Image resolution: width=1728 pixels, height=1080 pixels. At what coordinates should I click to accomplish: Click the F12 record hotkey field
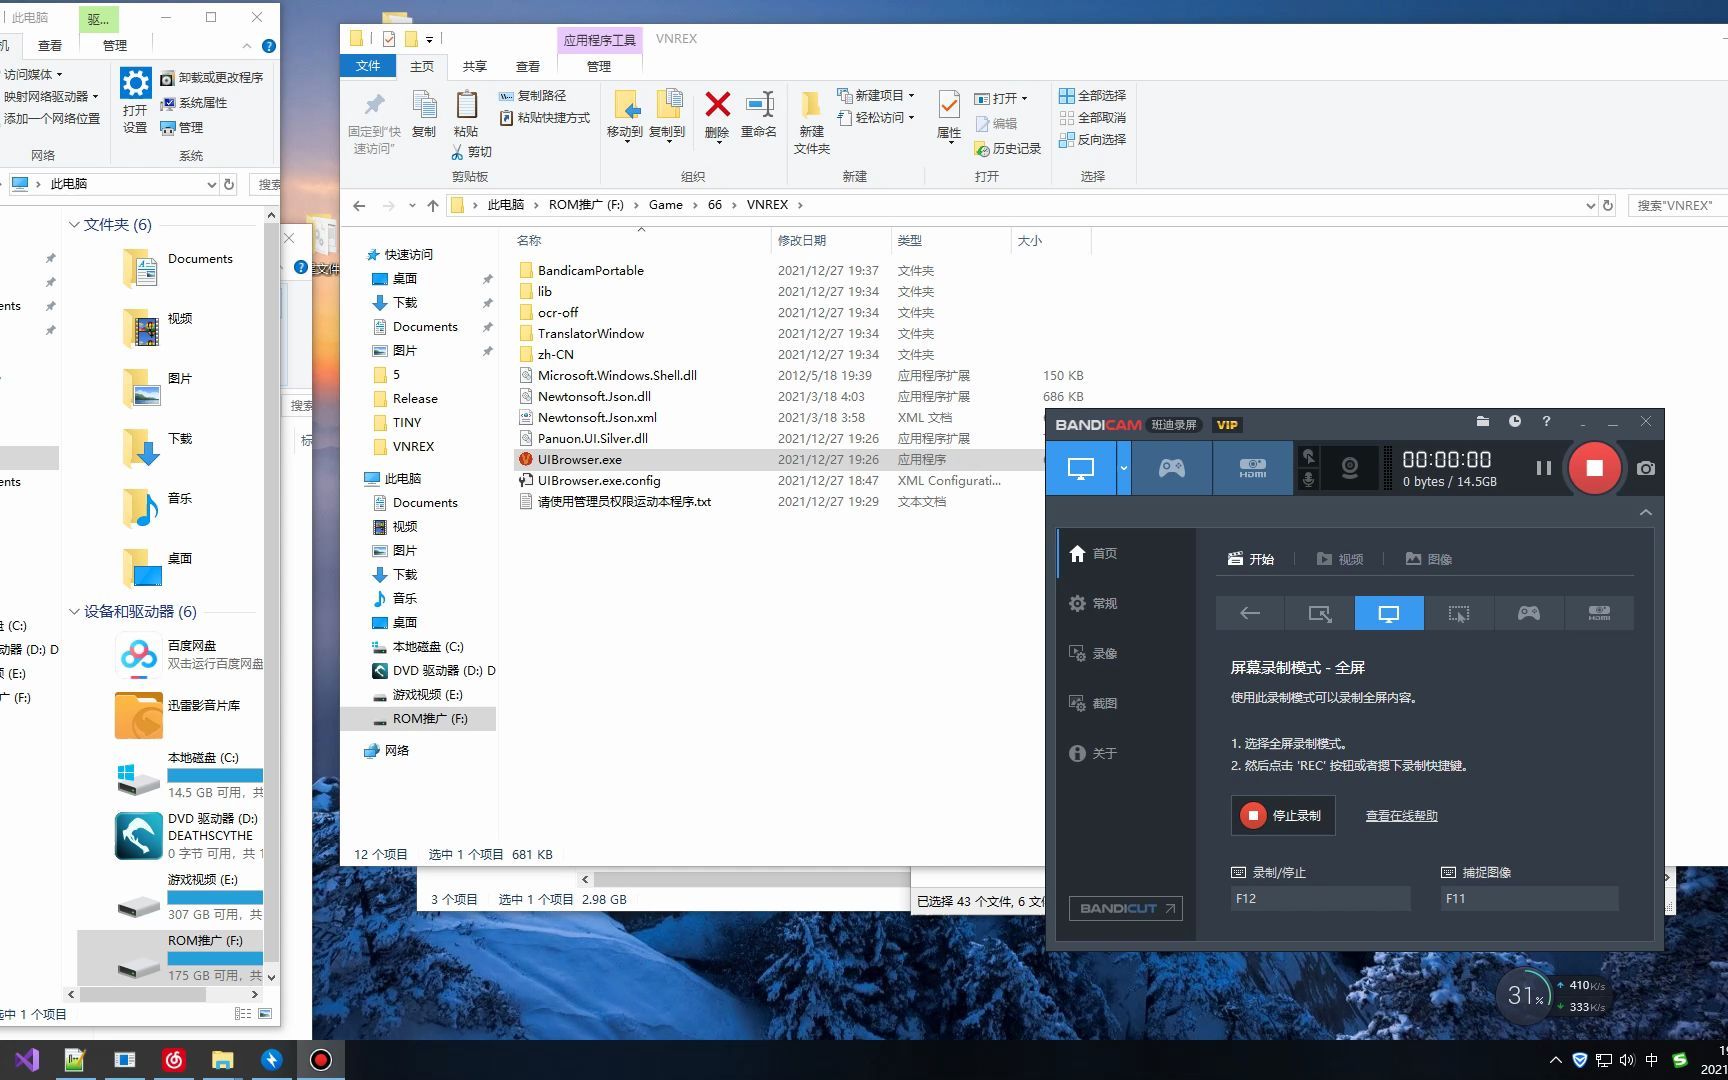[1320, 898]
